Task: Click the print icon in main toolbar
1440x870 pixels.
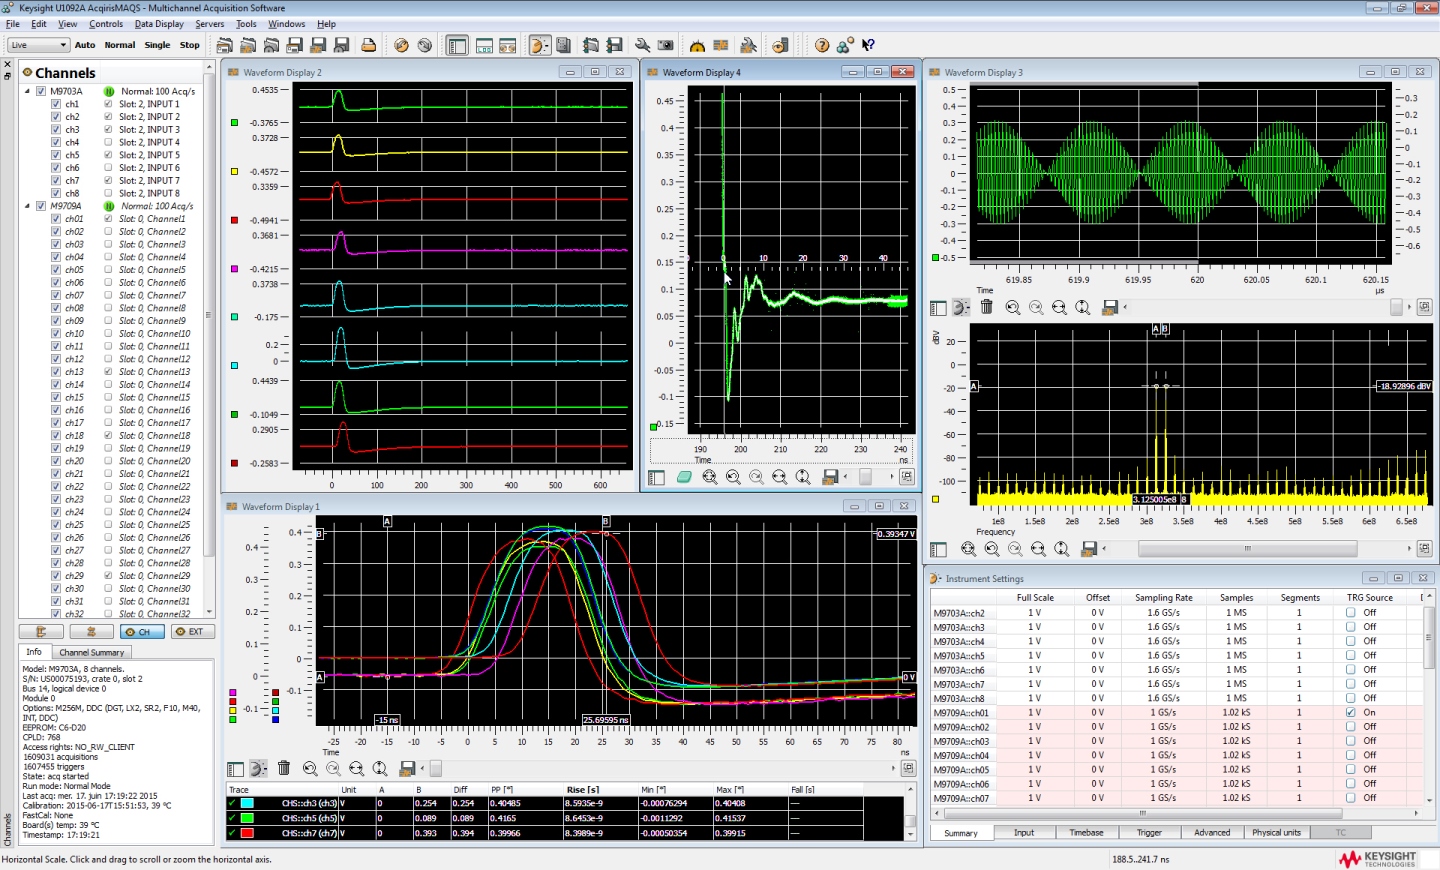Action: pyautogui.click(x=369, y=45)
